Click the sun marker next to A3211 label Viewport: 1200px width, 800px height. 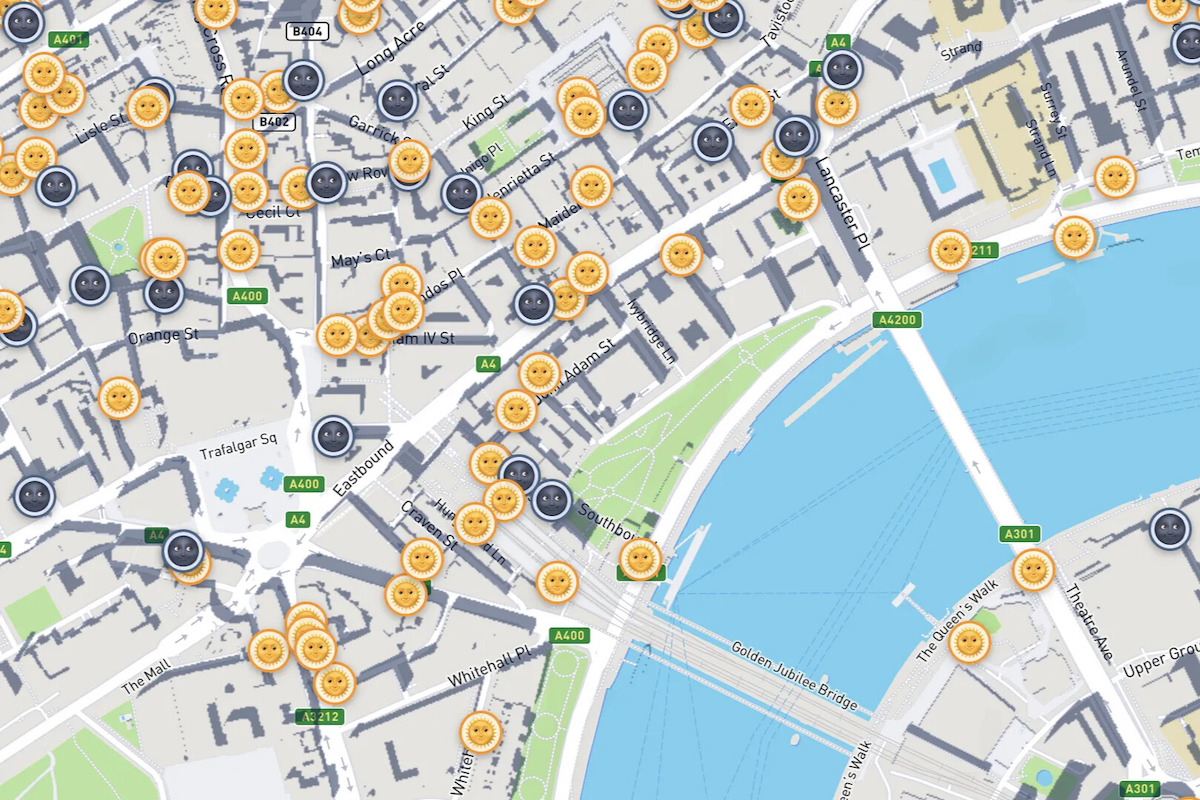[950, 251]
